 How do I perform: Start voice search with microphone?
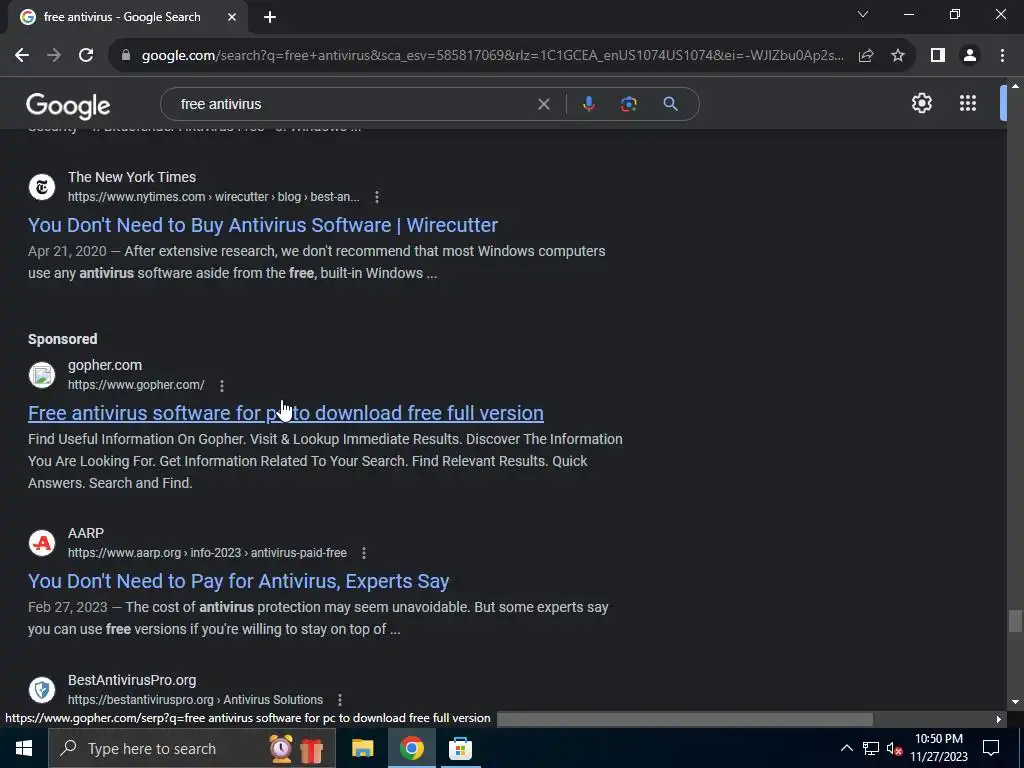coord(588,104)
